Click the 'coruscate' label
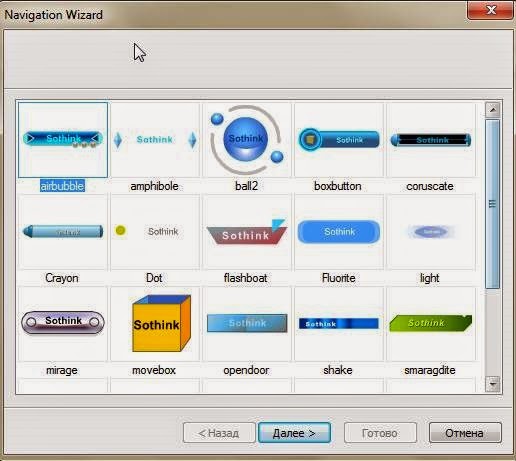 [x=430, y=186]
